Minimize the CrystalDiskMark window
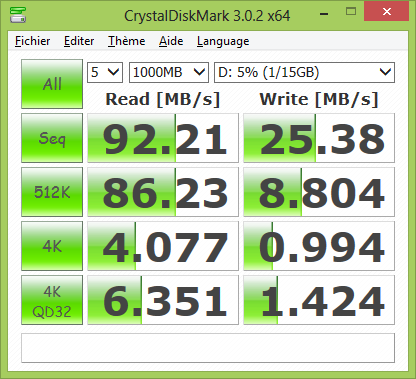This screenshot has height=379, width=416. (x=324, y=13)
